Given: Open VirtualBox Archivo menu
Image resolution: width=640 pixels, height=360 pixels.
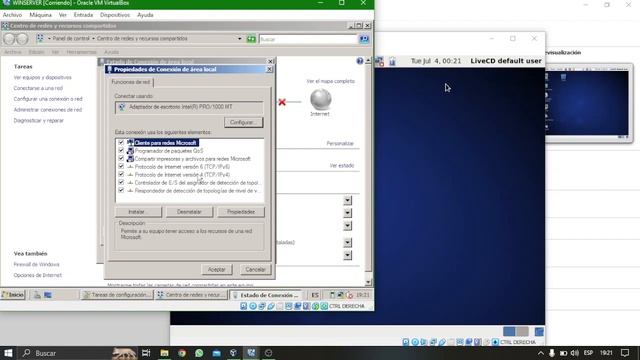Looking at the screenshot, I should click(x=12, y=15).
